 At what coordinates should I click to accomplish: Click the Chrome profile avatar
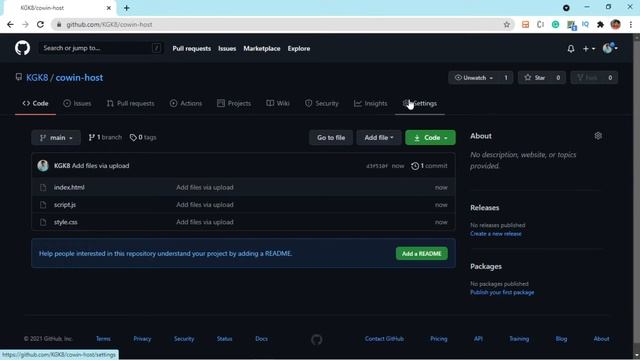point(616,24)
